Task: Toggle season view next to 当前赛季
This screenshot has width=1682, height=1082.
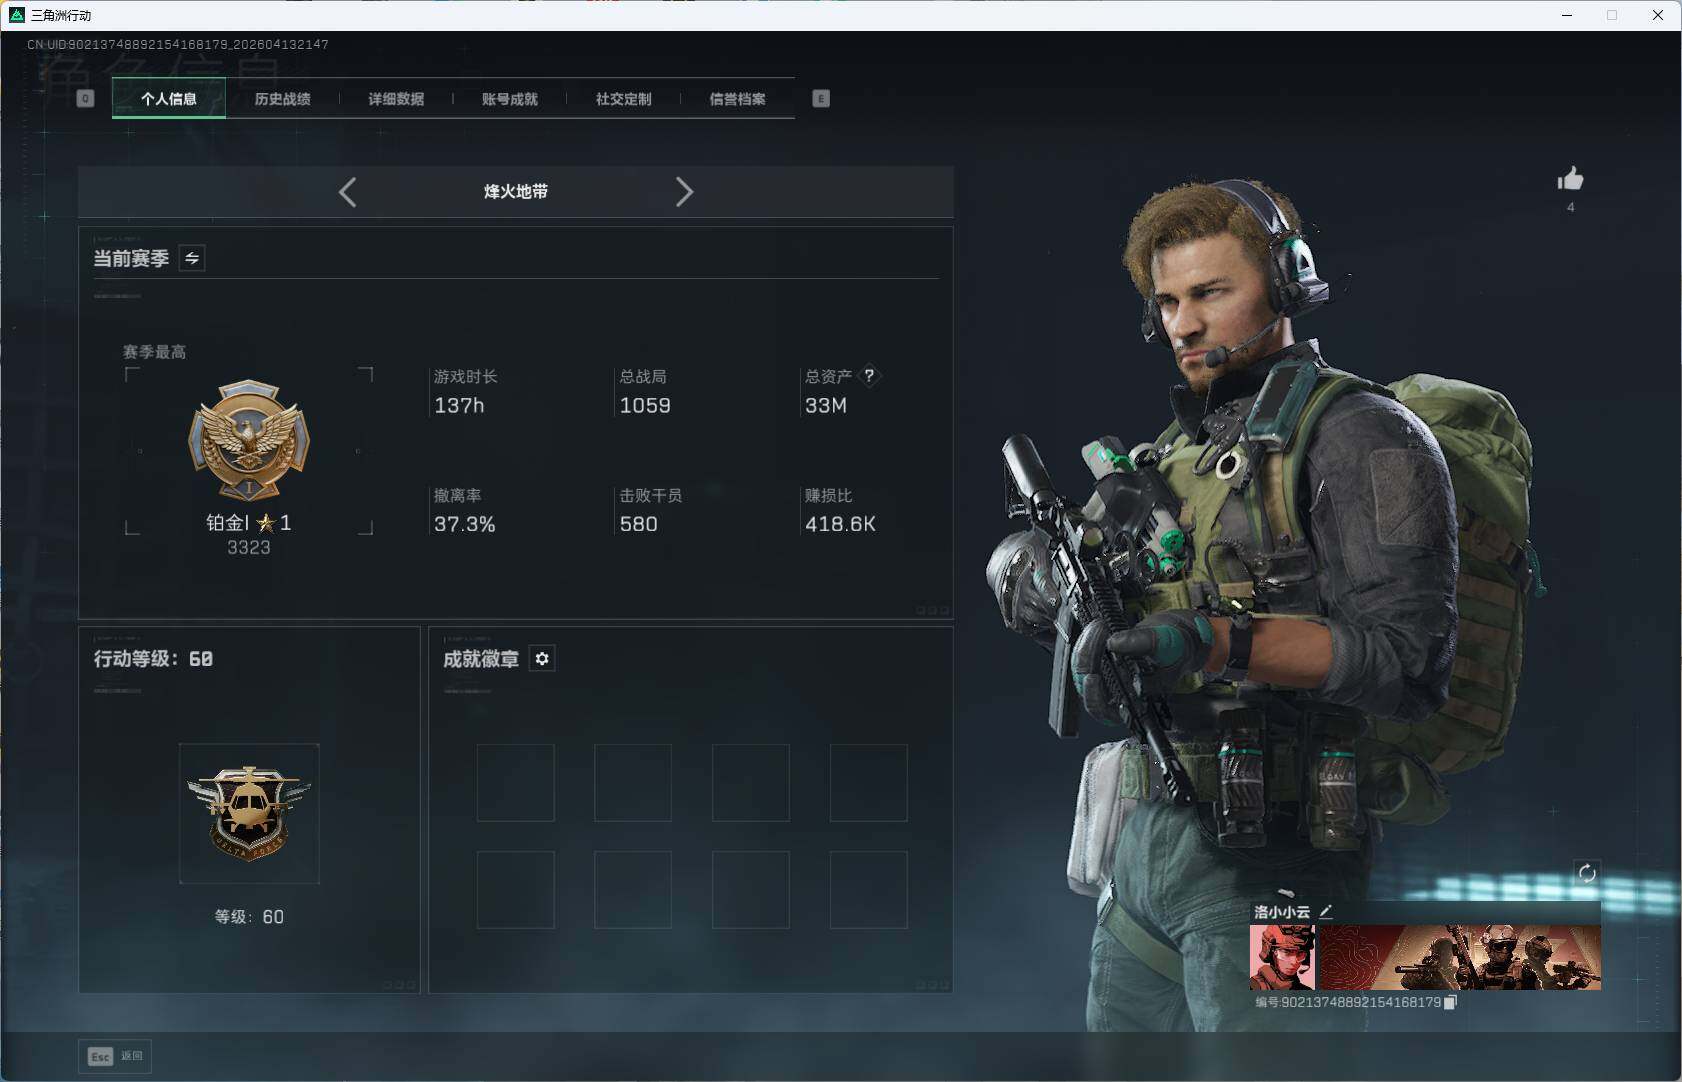Action: 192,258
